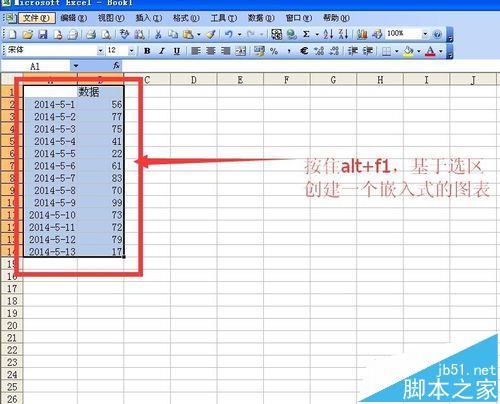Image resolution: width=500 pixels, height=404 pixels.
Task: Click the Print icon
Action: pyautogui.click(x=91, y=34)
